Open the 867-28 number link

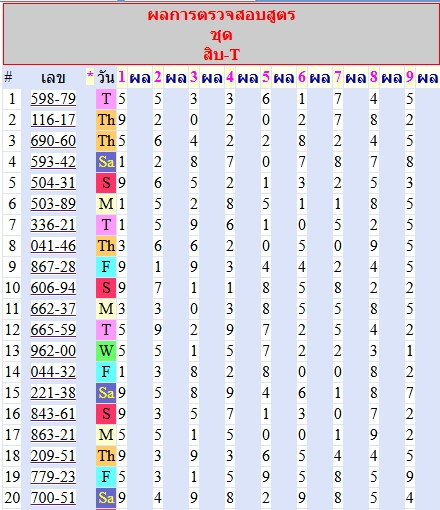(53, 267)
